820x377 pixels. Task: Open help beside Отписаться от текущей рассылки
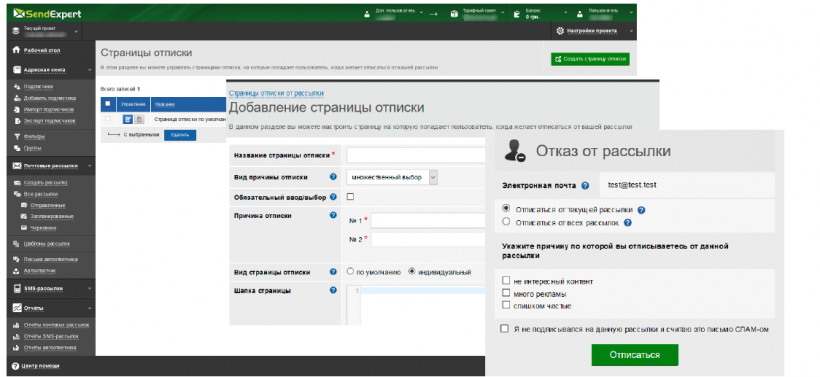[x=641, y=210]
